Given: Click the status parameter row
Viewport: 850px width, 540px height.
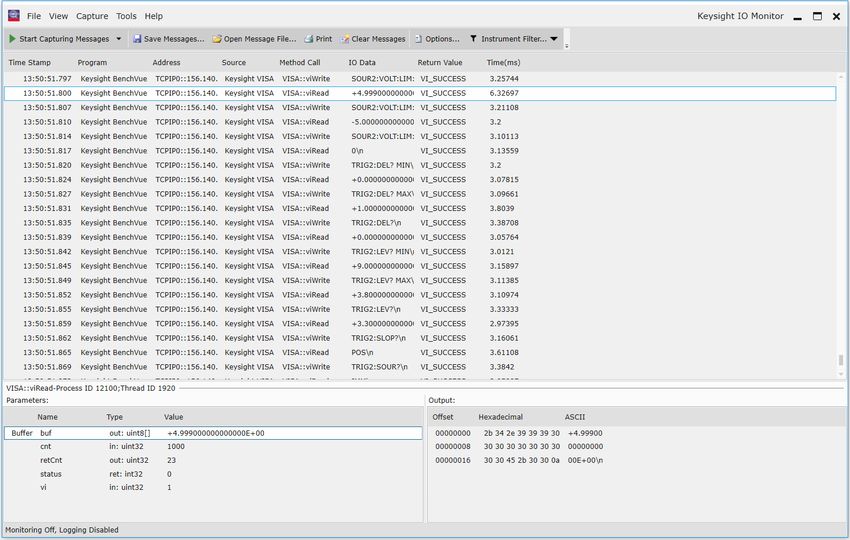Looking at the screenshot, I should 213,474.
